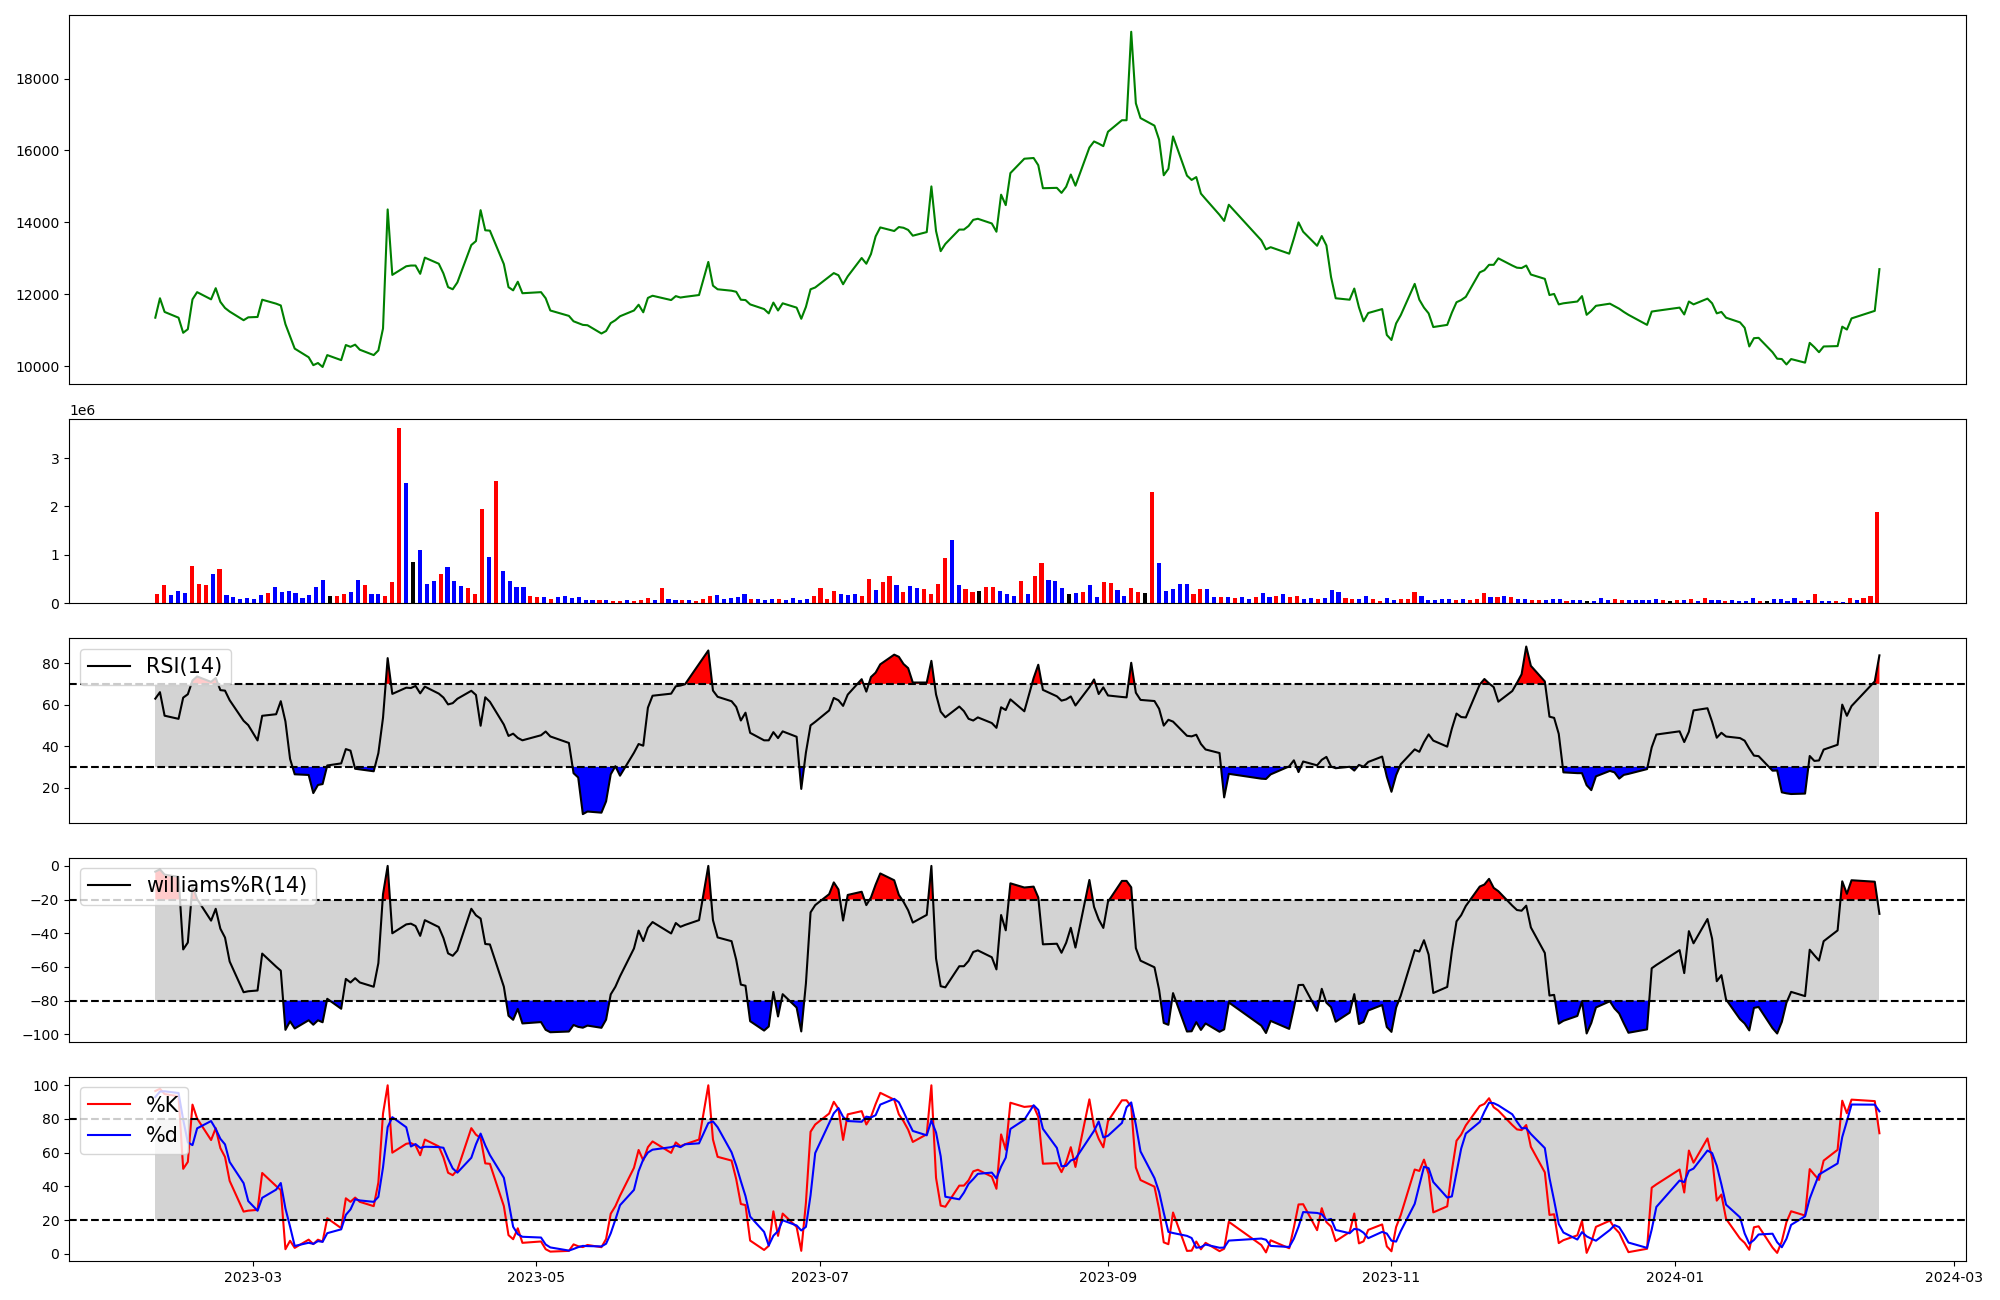Click the 2023-05 x-axis date label
The height and width of the screenshot is (1300, 2000).
point(537,1277)
